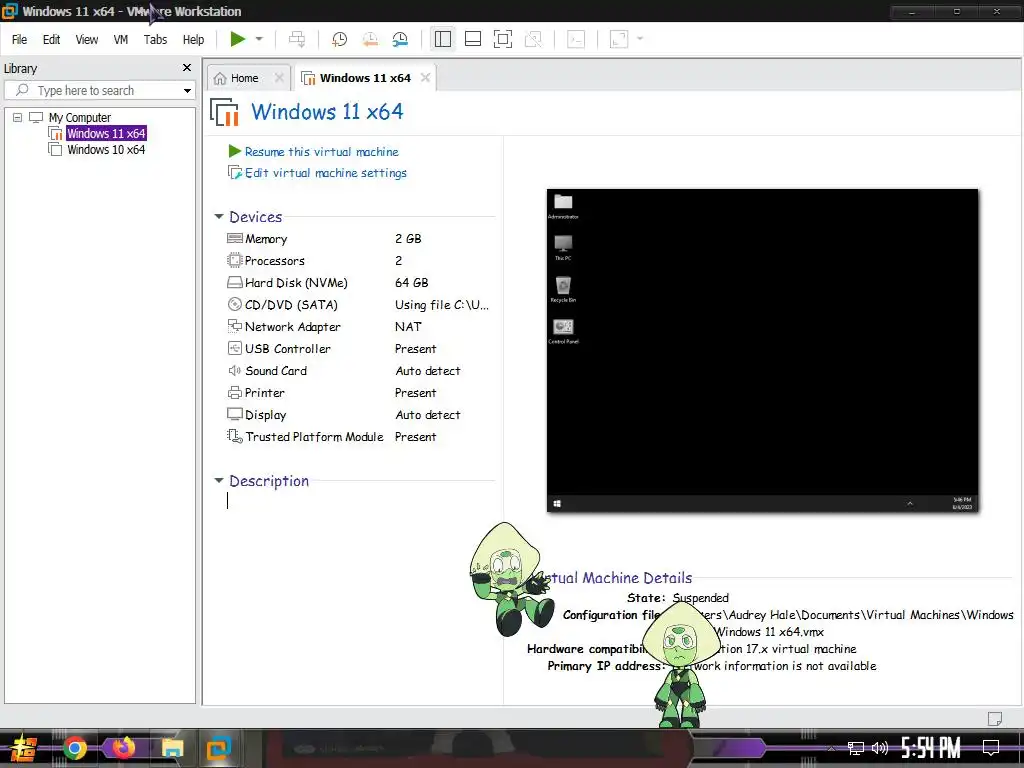Open the library search dropdown arrow
The width and height of the screenshot is (1024, 768).
187,90
